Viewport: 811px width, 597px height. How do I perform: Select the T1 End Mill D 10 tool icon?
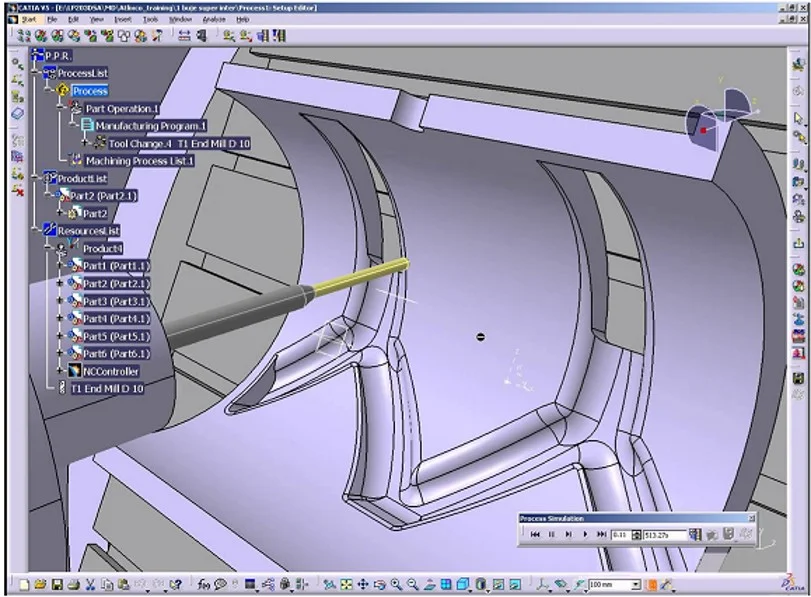(62, 388)
